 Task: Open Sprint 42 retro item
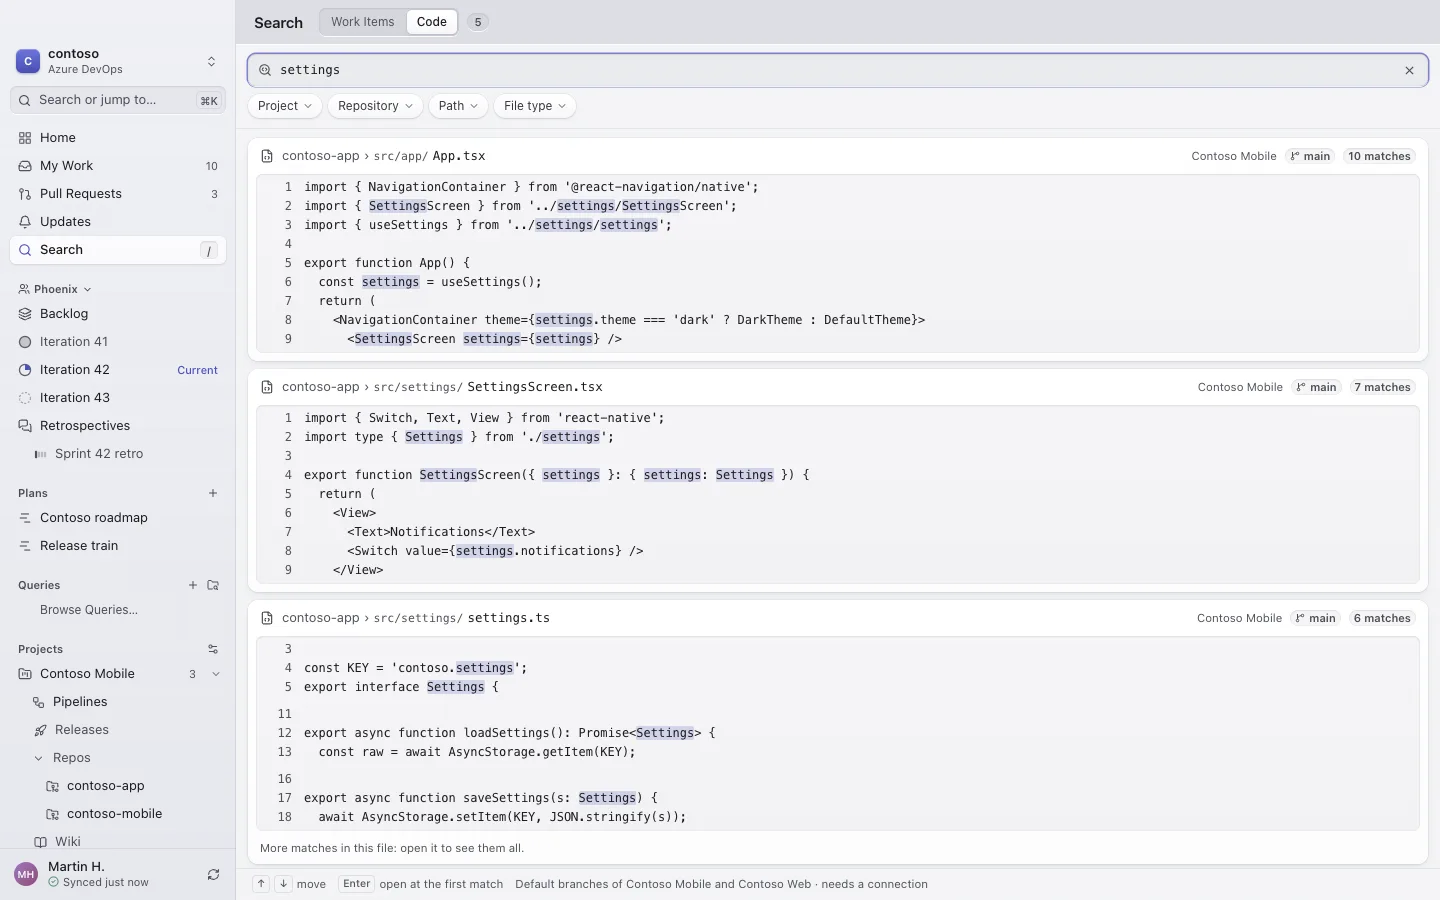118,454
